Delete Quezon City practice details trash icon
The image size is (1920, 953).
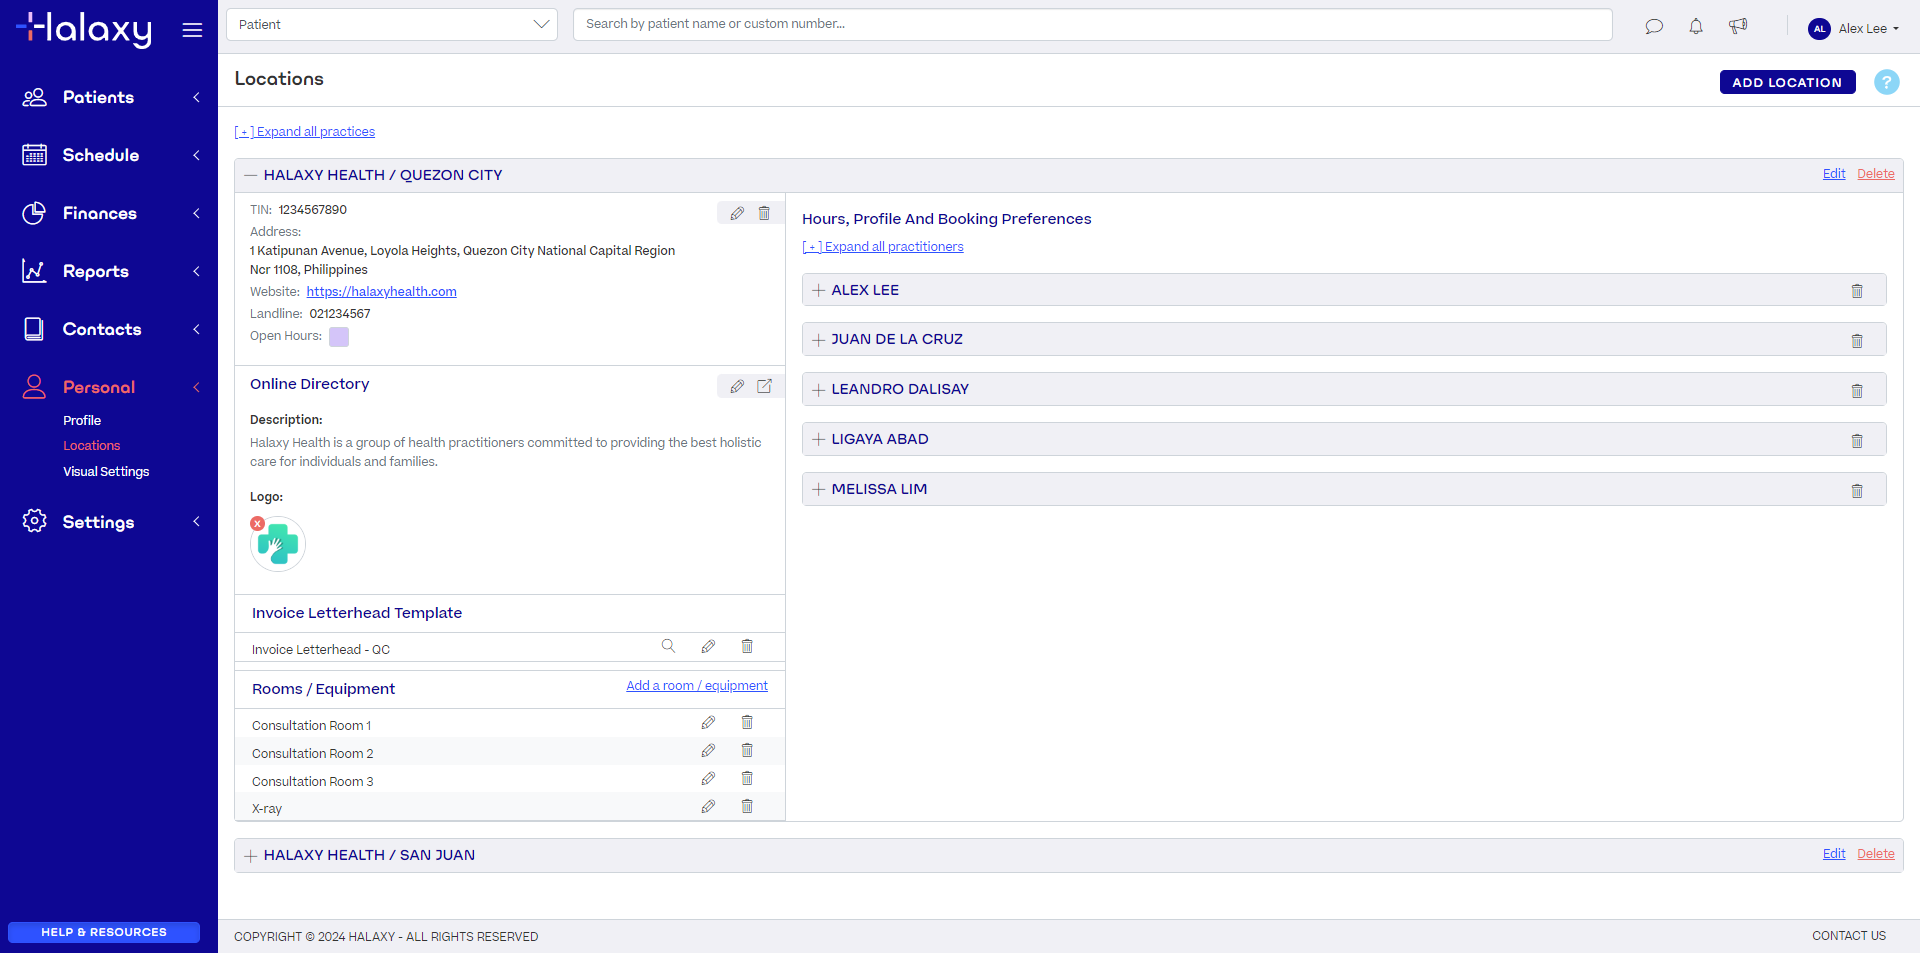click(x=764, y=213)
